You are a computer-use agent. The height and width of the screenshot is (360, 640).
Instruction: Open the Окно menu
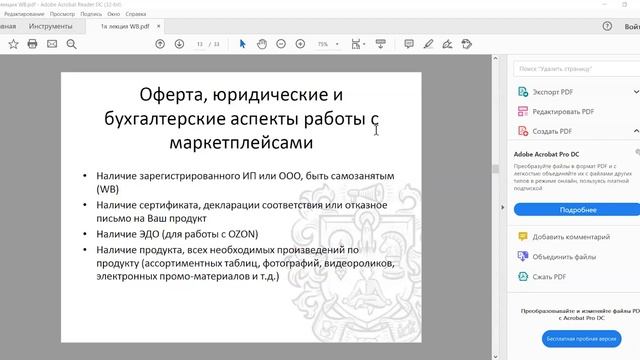click(113, 14)
